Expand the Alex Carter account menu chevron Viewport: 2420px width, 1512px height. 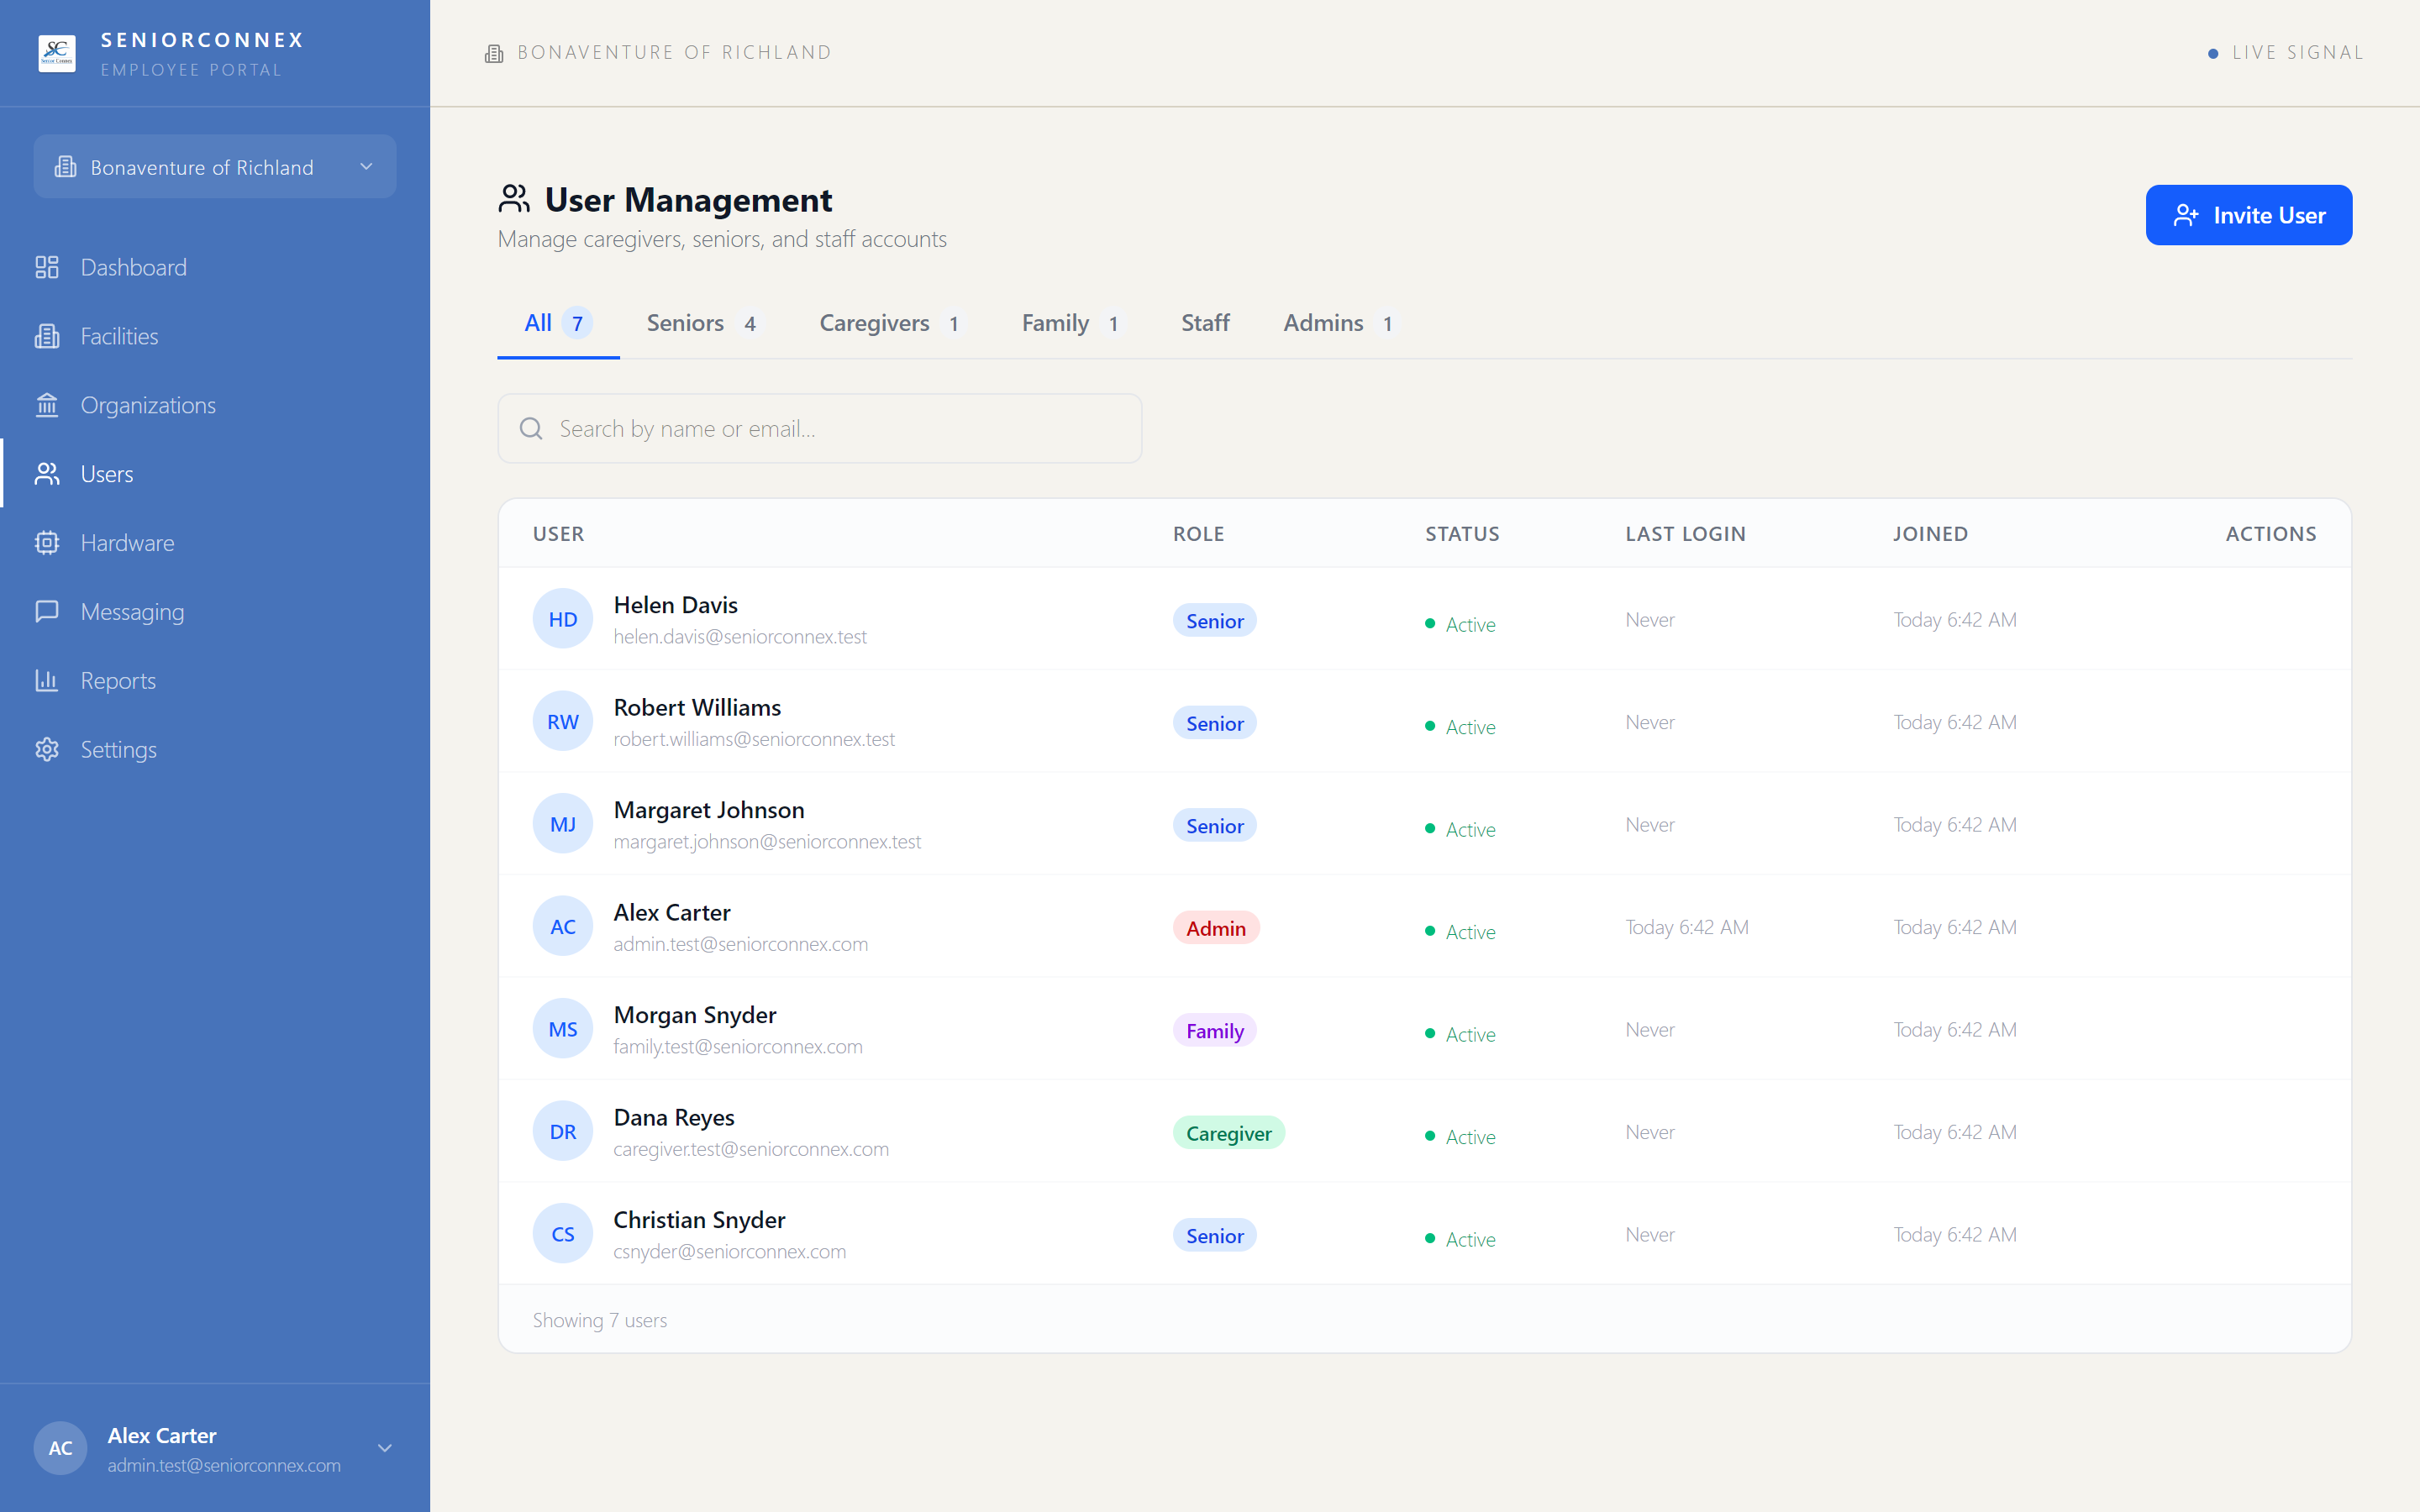(385, 1448)
